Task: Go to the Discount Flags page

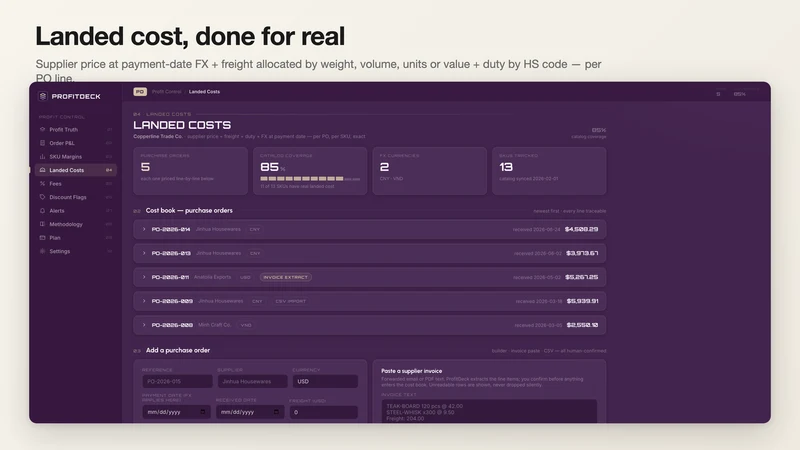Action: click(68, 197)
